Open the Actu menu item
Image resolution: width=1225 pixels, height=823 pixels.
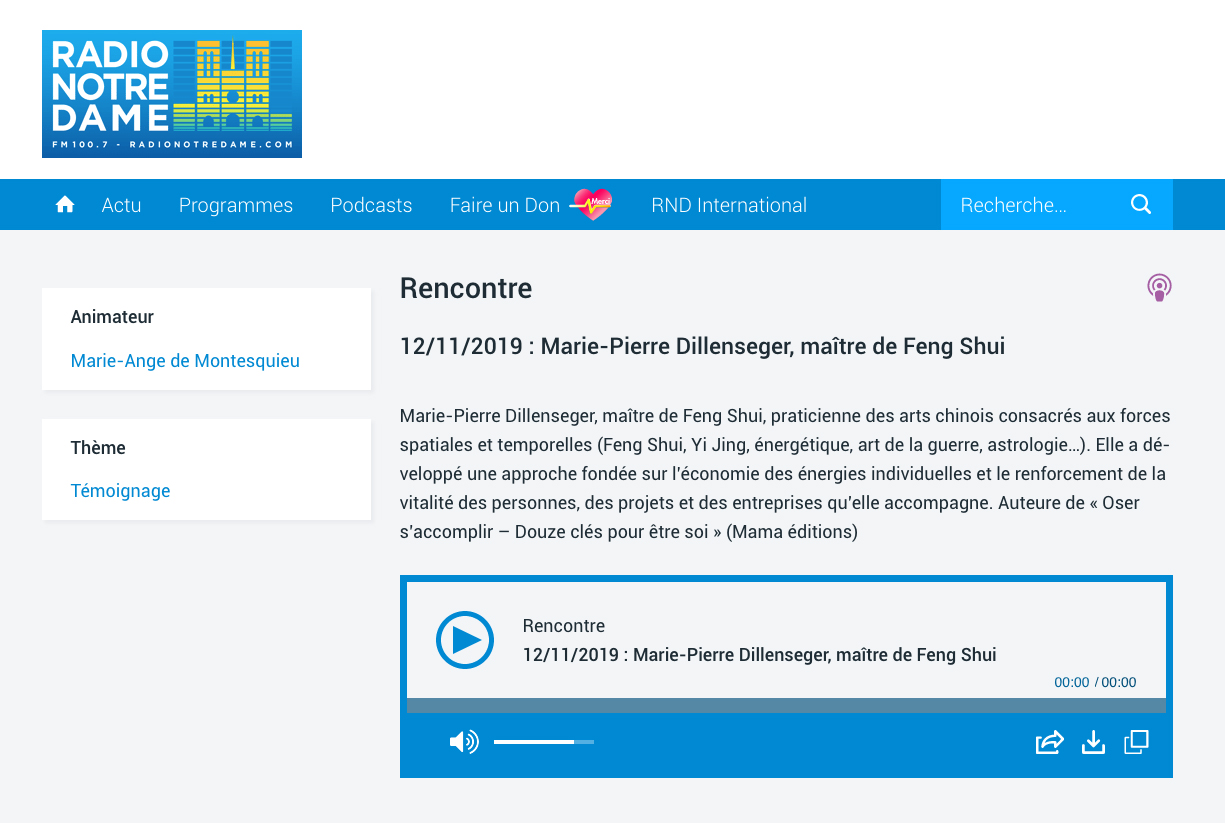[x=121, y=205]
